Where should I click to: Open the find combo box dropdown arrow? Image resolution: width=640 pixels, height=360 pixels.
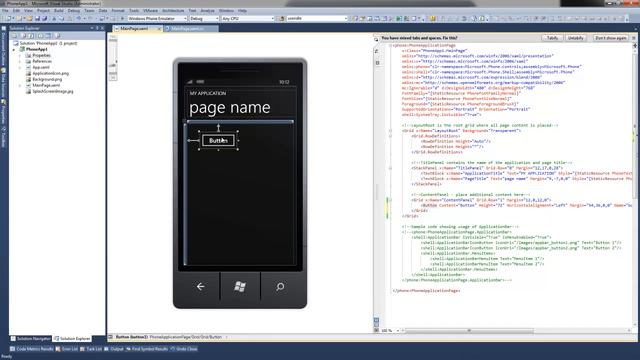pyautogui.click(x=346, y=18)
